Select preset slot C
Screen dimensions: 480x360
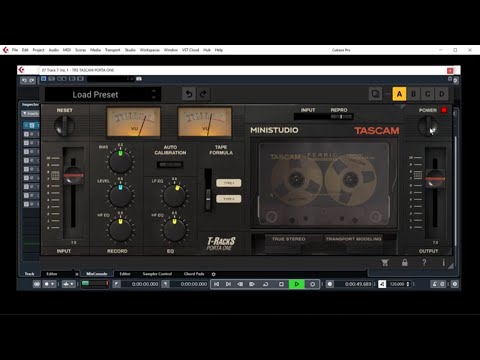tap(428, 94)
